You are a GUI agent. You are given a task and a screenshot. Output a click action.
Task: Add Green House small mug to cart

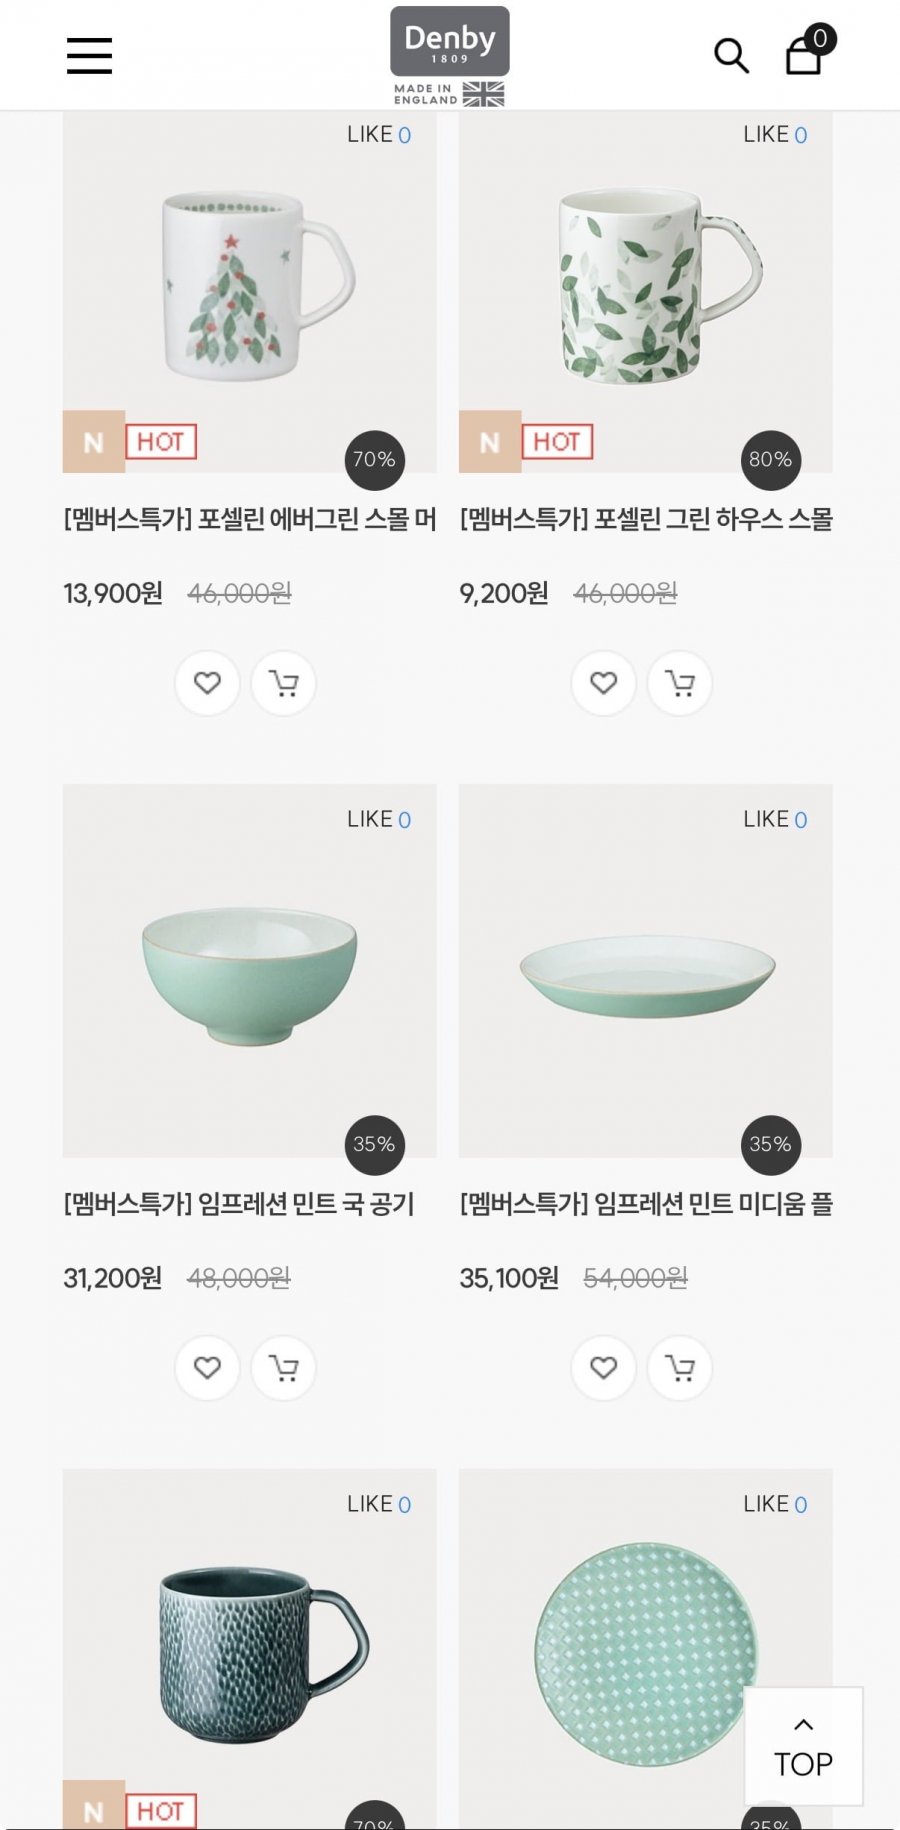click(x=680, y=683)
